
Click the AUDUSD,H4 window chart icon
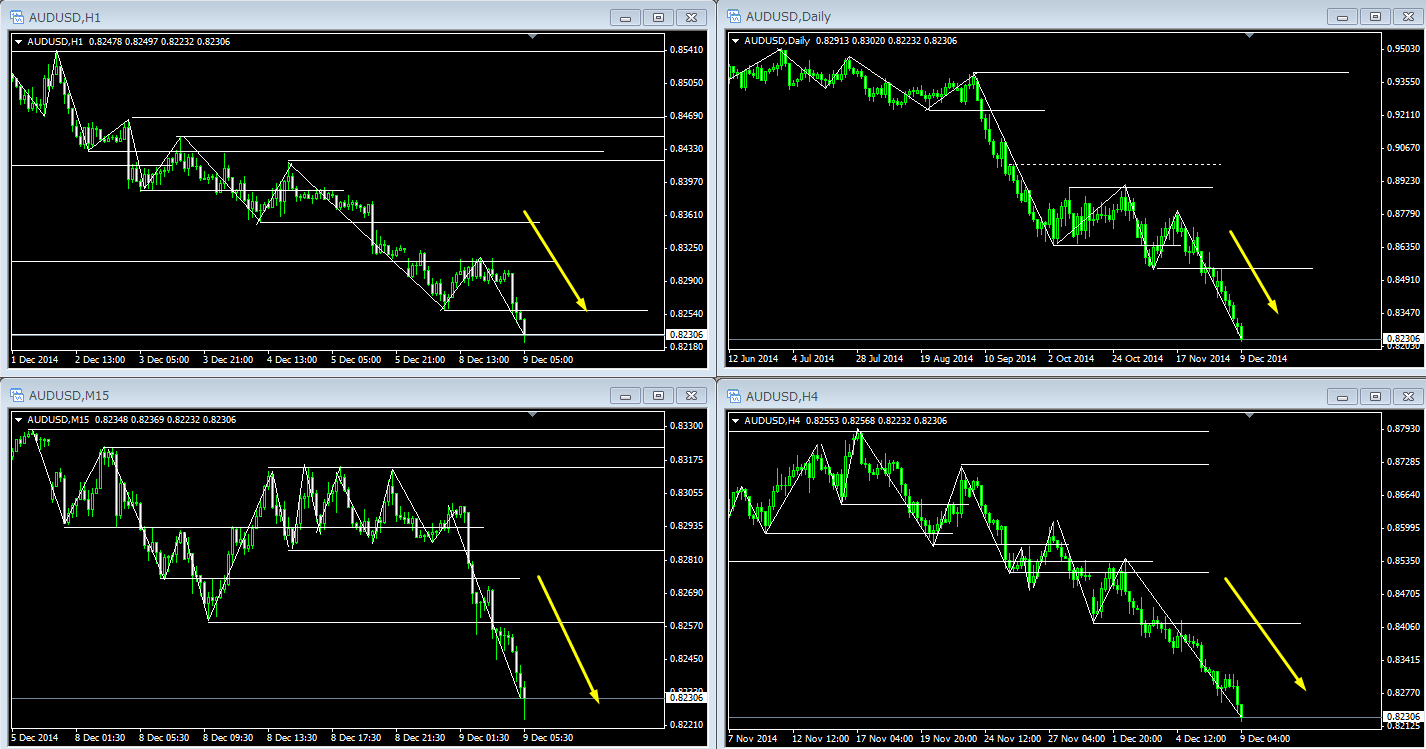733,396
